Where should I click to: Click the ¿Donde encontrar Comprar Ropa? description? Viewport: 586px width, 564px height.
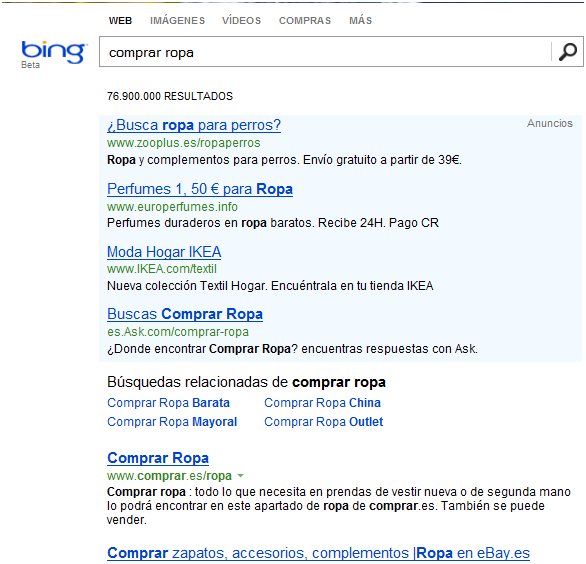coord(292,349)
